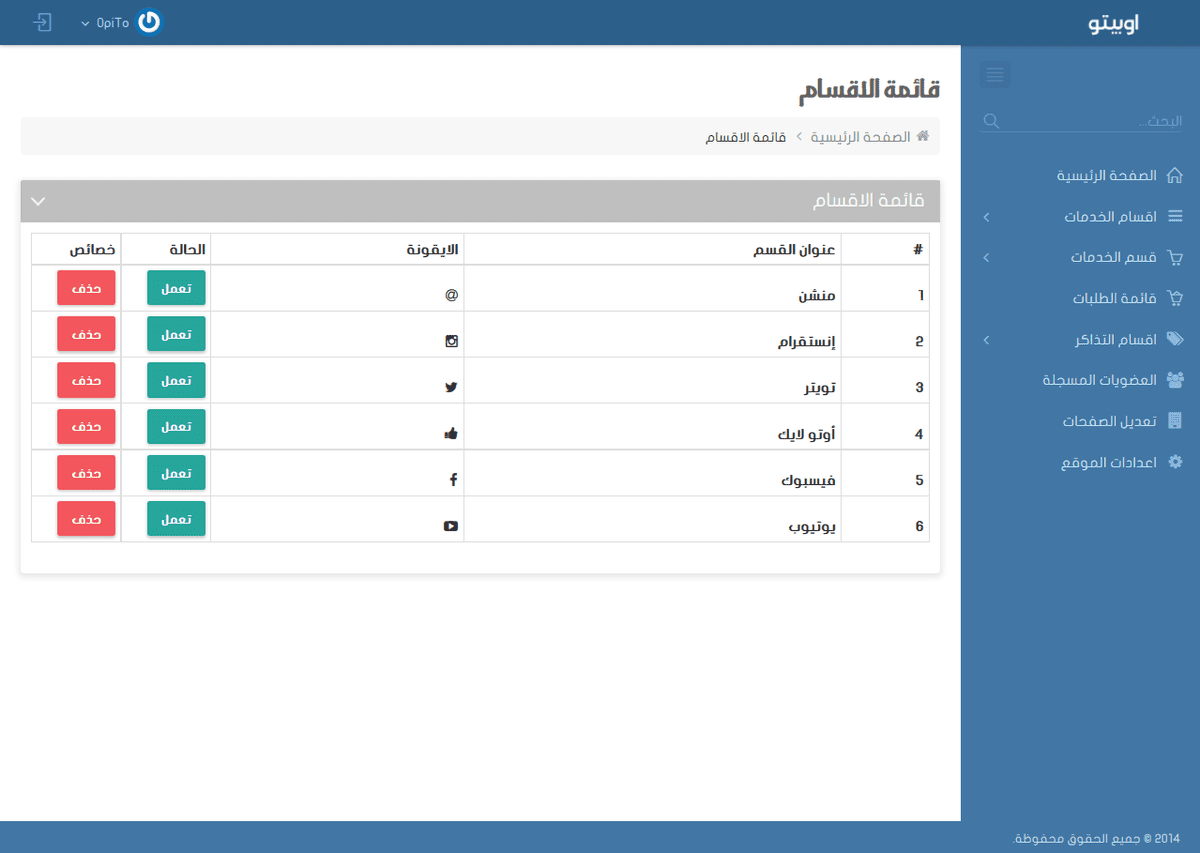Click the logout icon in the top bar
1200x853 pixels.
pyautogui.click(x=42, y=22)
